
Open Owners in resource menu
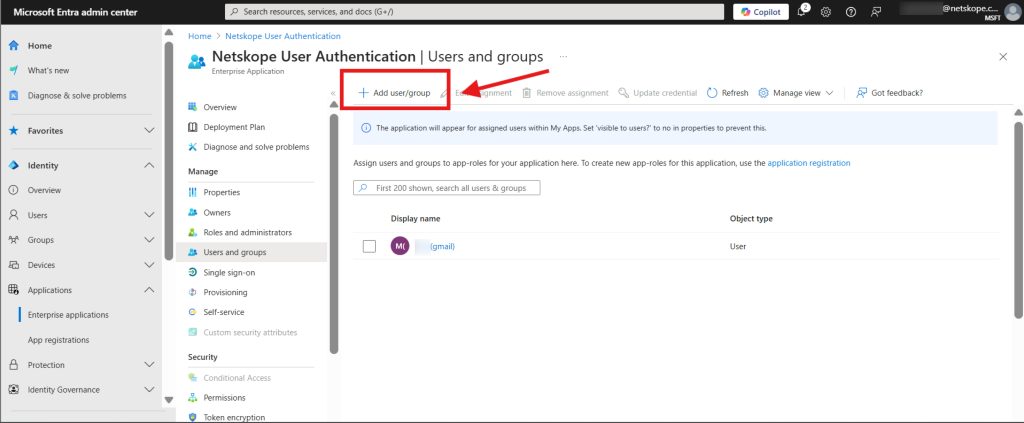pos(217,213)
